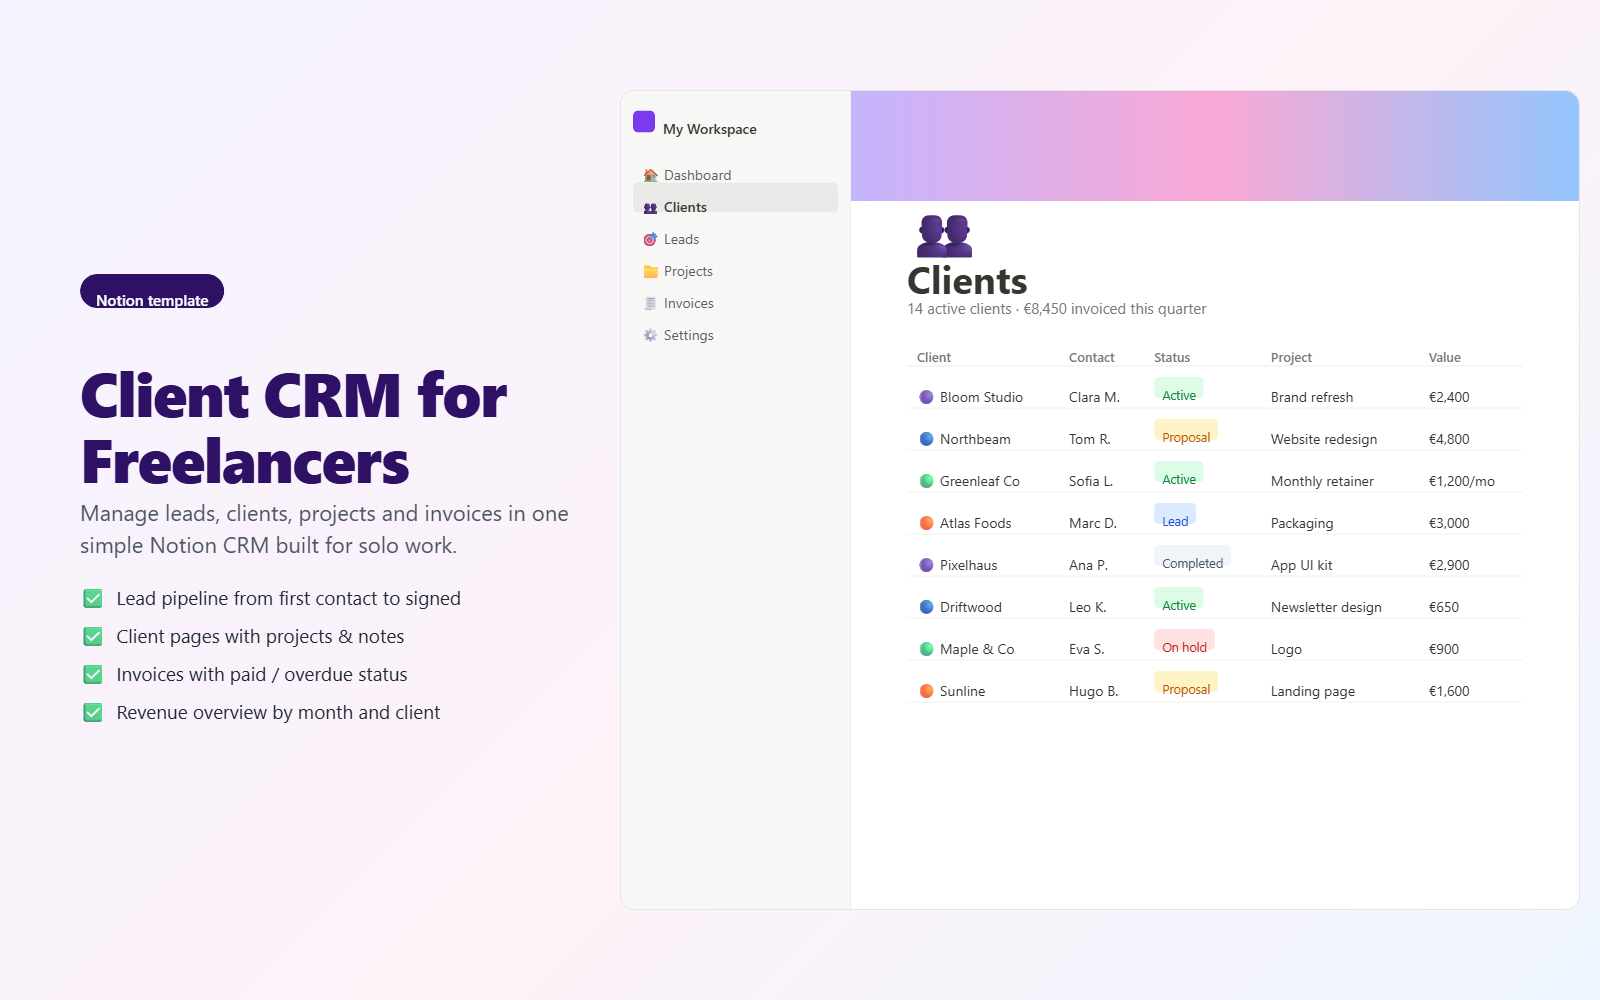Click the Leads target icon

[650, 239]
